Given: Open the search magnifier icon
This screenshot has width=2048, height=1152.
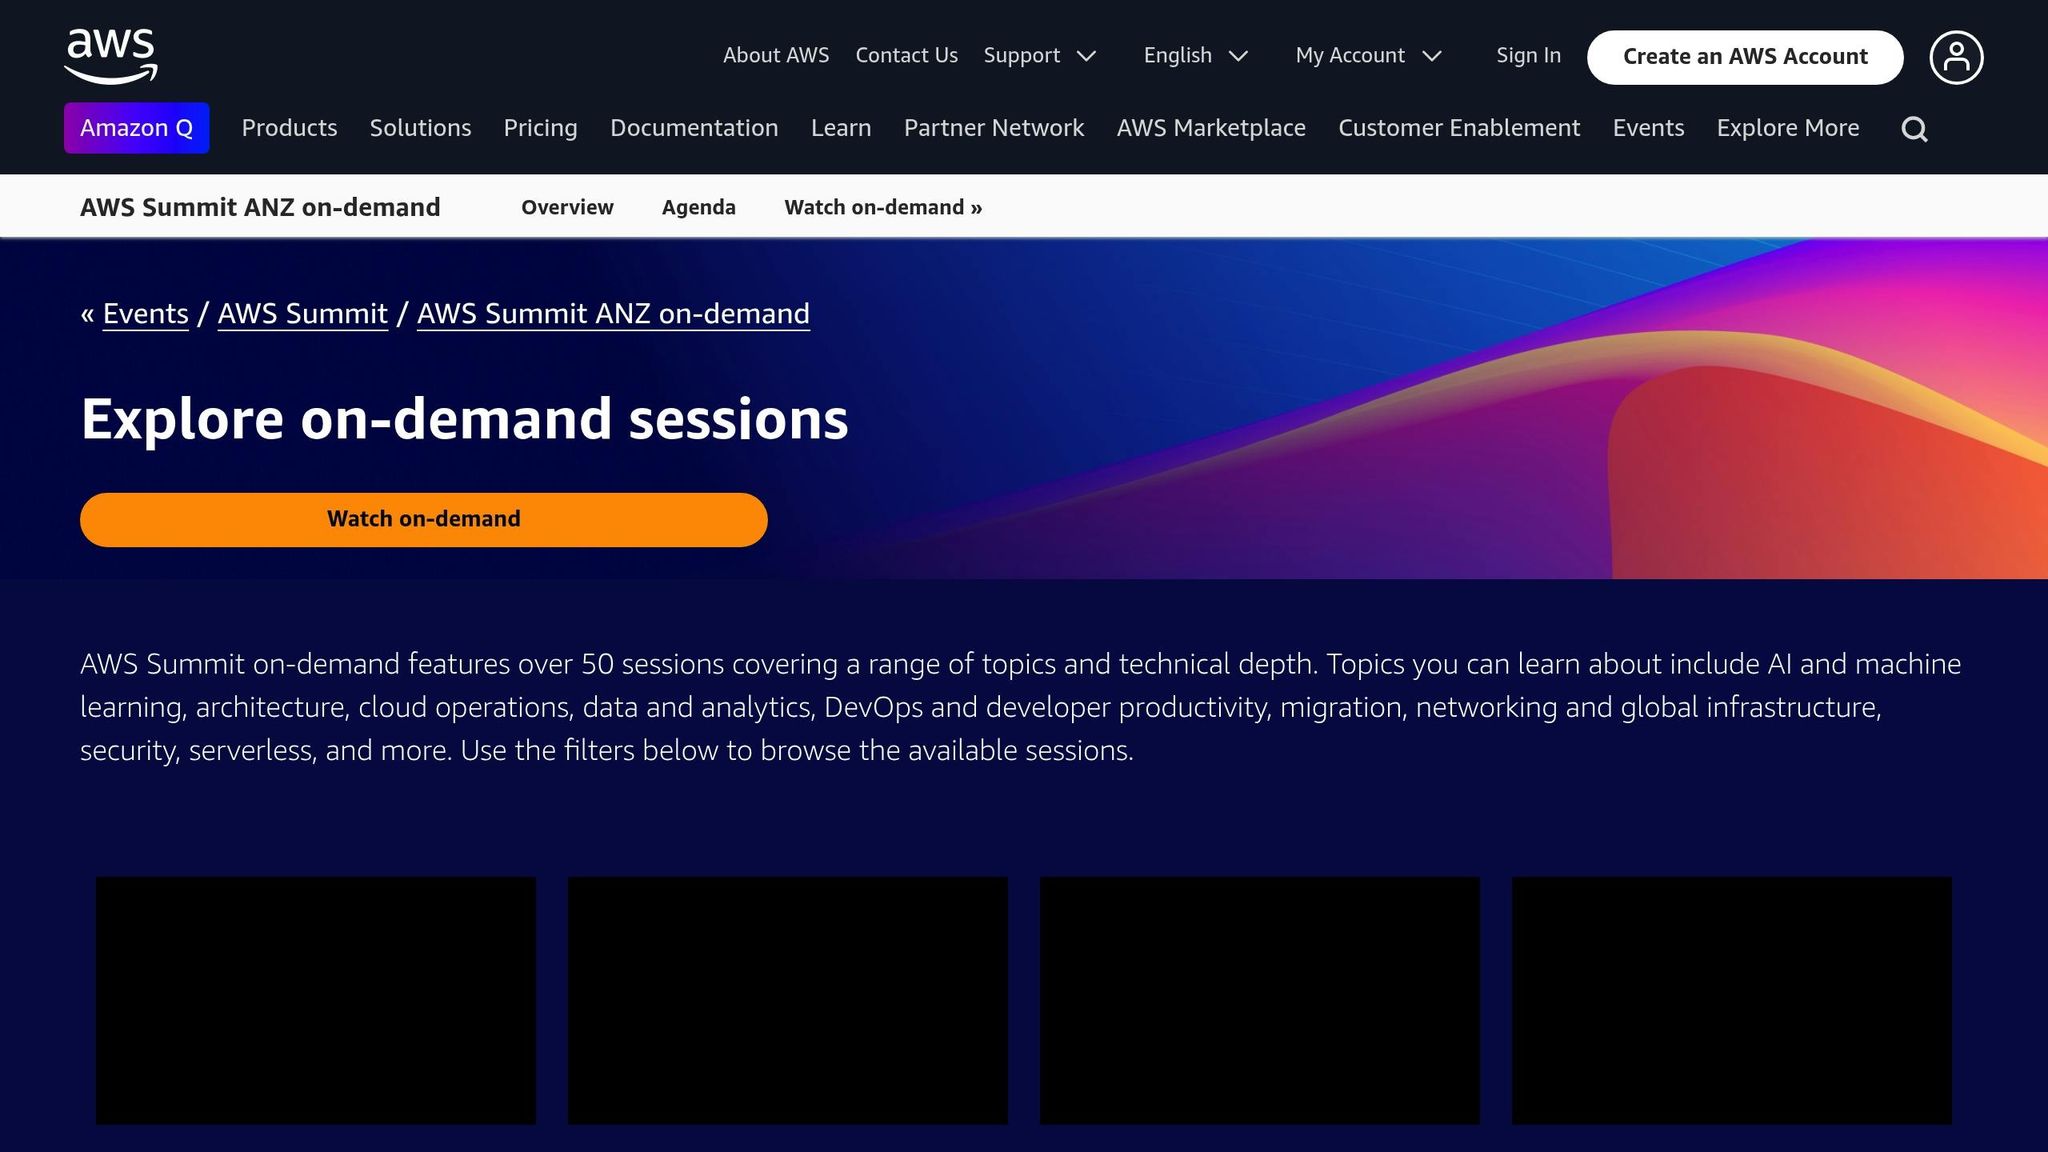Looking at the screenshot, I should (x=1914, y=129).
